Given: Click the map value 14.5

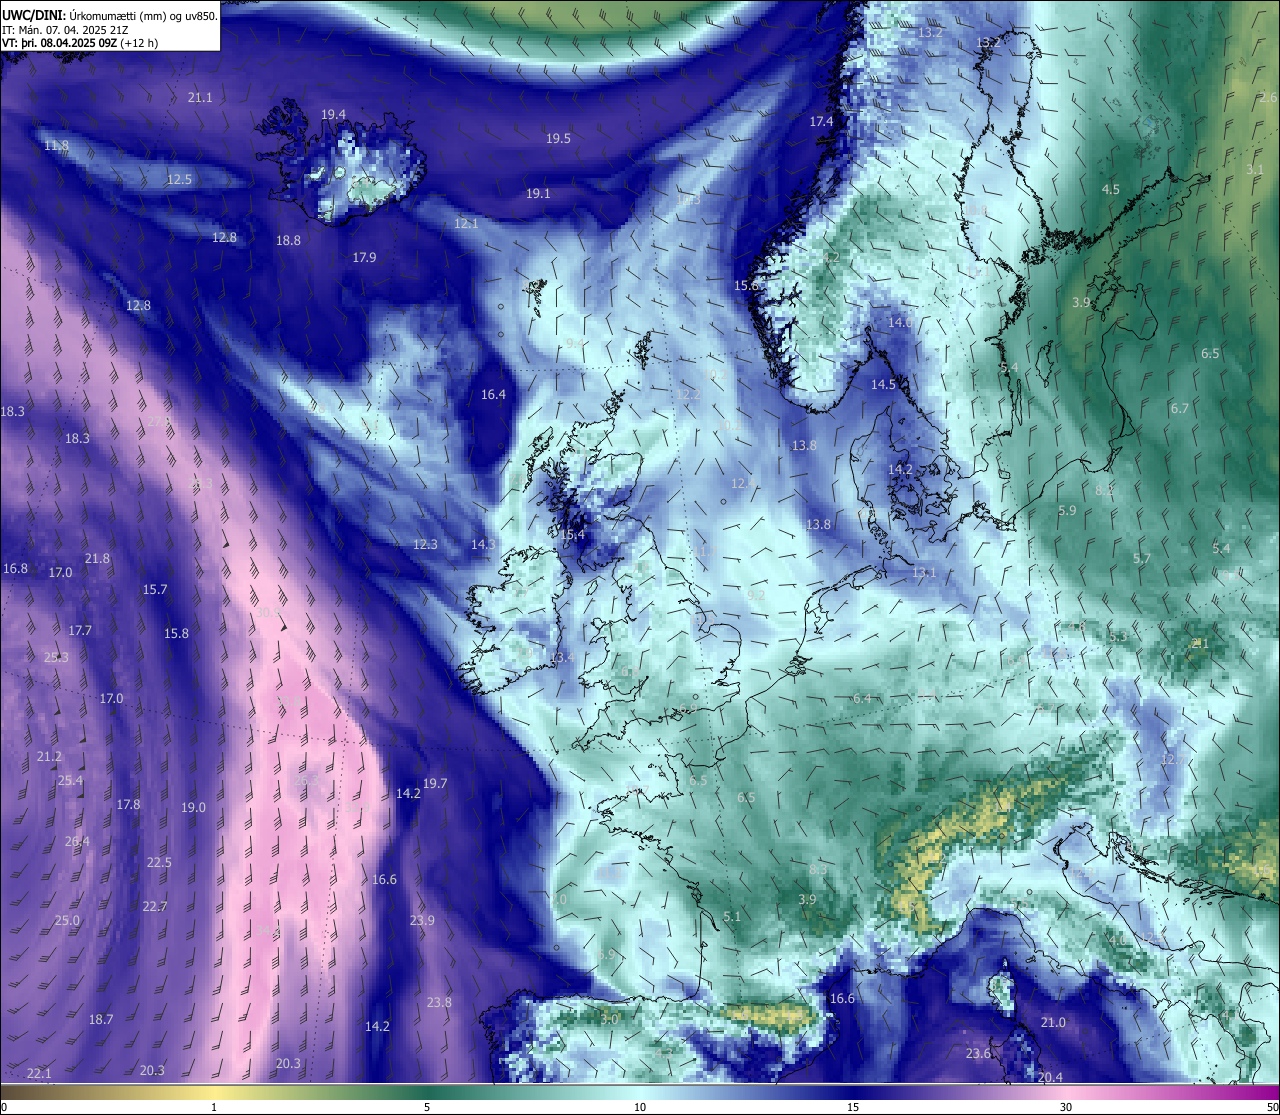Looking at the screenshot, I should pyautogui.click(x=883, y=385).
